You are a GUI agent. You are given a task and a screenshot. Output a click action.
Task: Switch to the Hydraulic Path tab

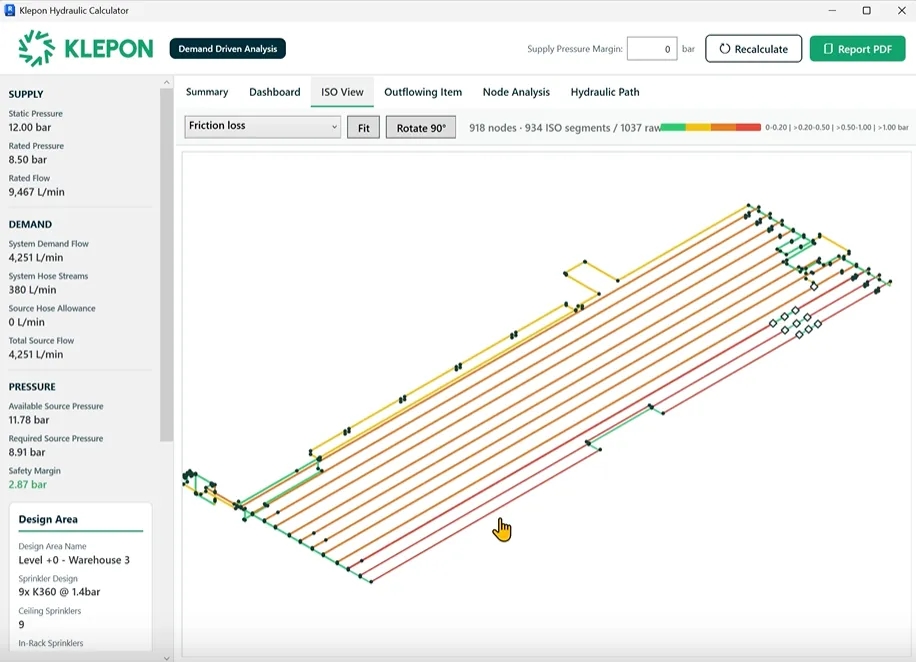(x=605, y=92)
